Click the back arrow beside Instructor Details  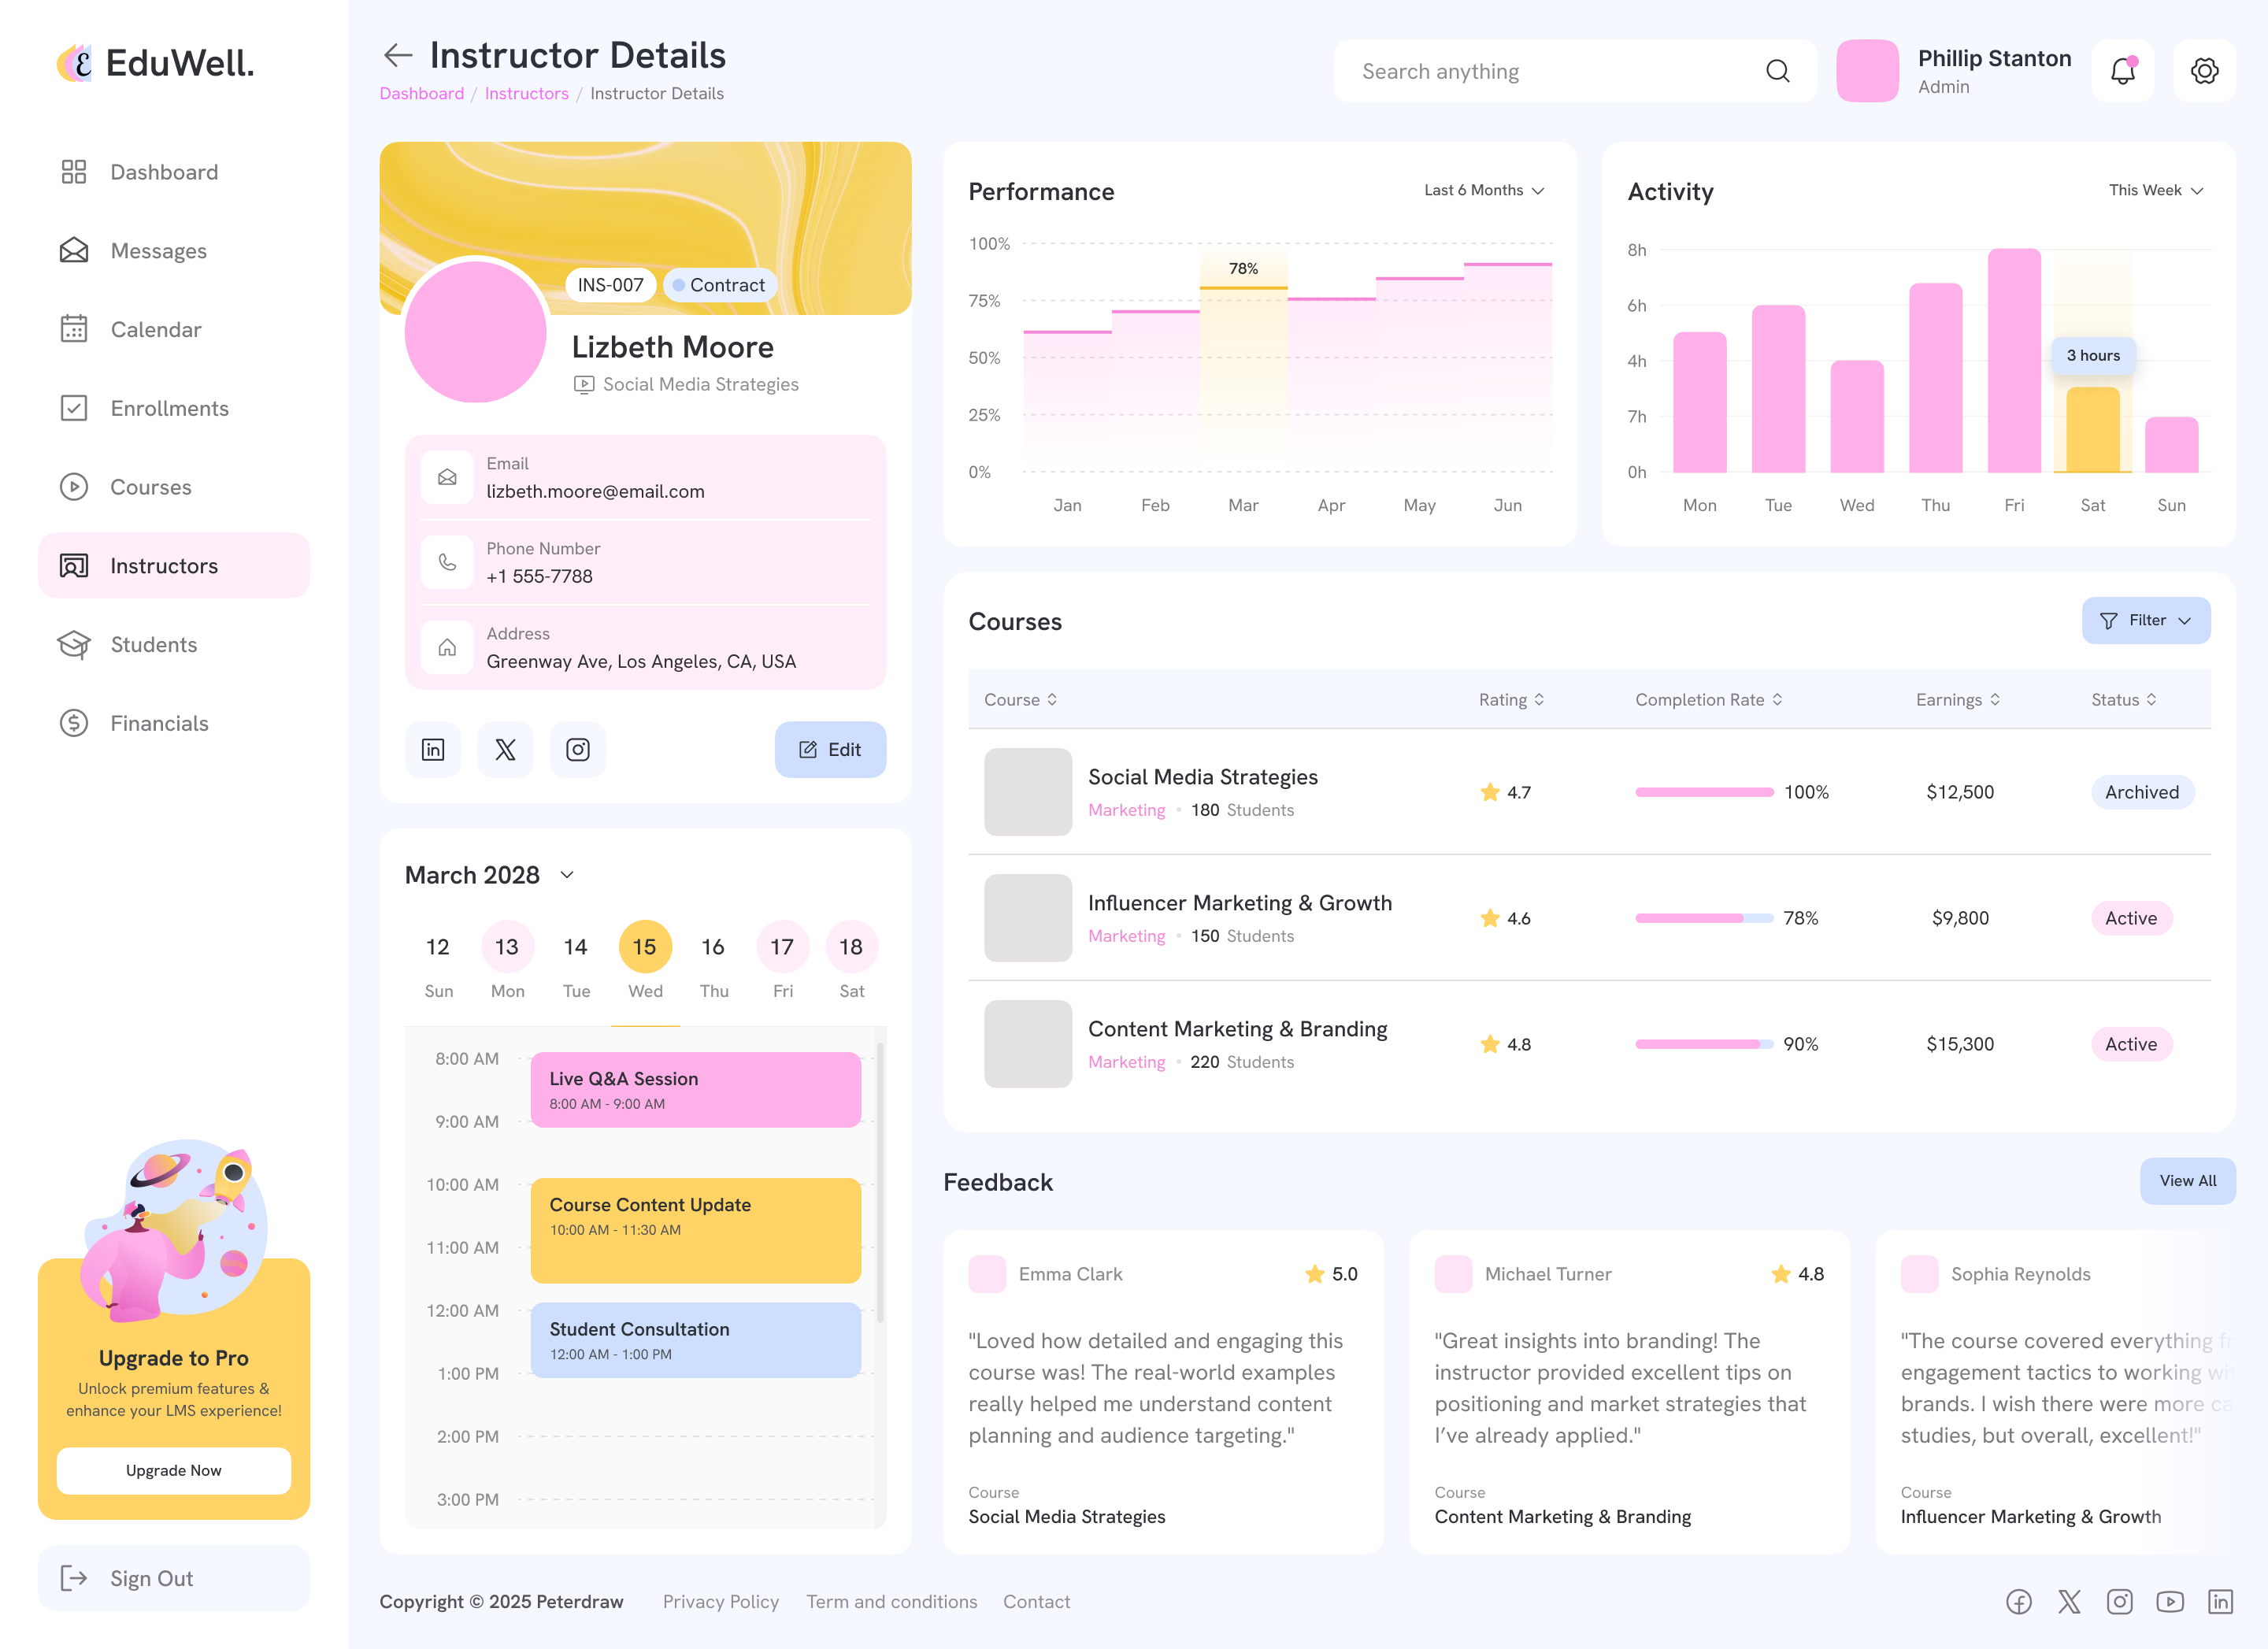tap(398, 56)
